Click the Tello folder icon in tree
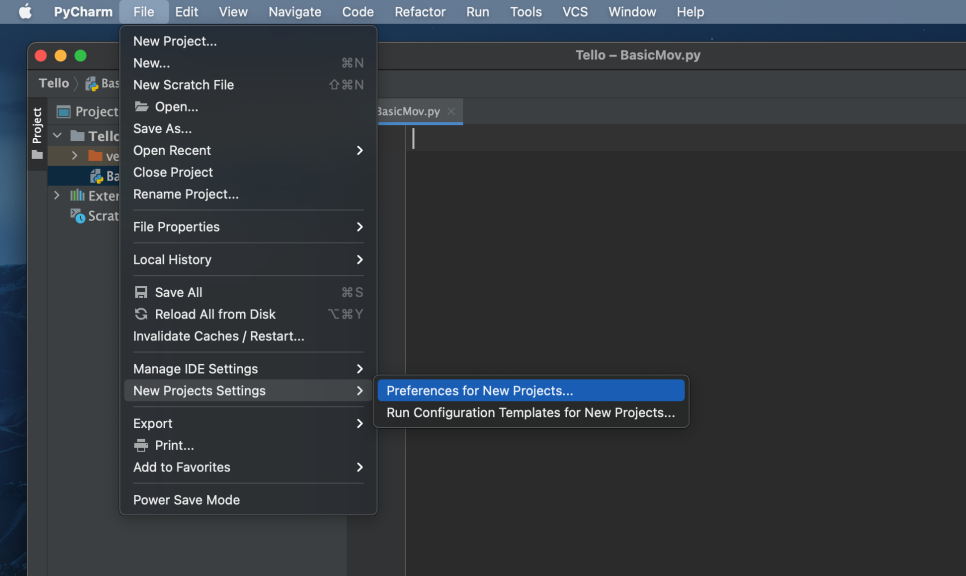This screenshot has height=576, width=966. [x=77, y=136]
